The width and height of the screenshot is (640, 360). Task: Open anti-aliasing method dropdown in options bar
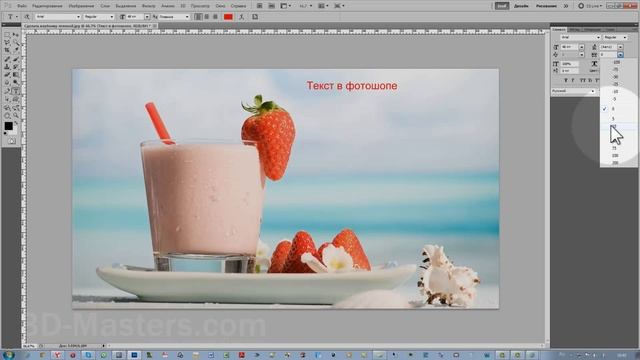pyautogui.click(x=187, y=17)
